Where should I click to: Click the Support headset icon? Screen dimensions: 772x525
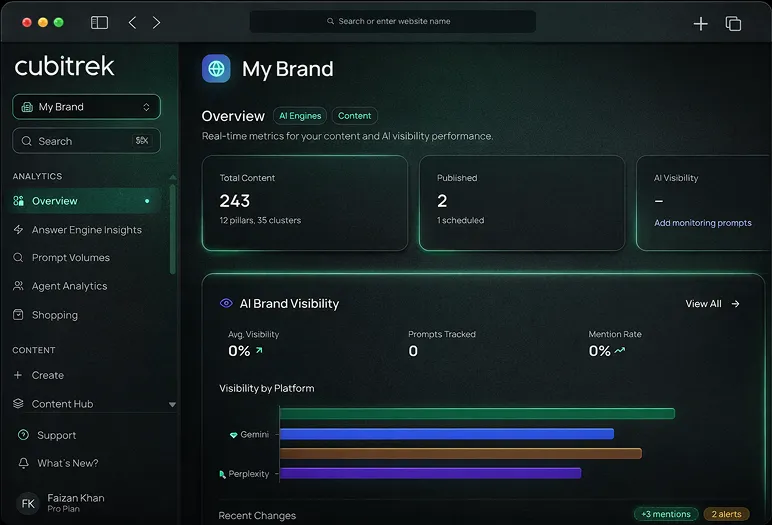pyautogui.click(x=24, y=435)
